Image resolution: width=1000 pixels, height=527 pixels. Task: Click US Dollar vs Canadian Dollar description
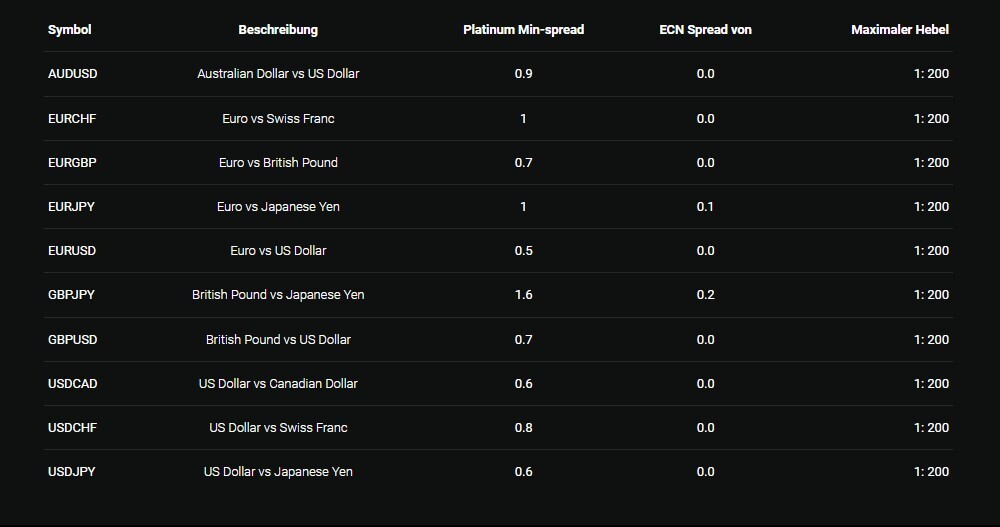[278, 384]
